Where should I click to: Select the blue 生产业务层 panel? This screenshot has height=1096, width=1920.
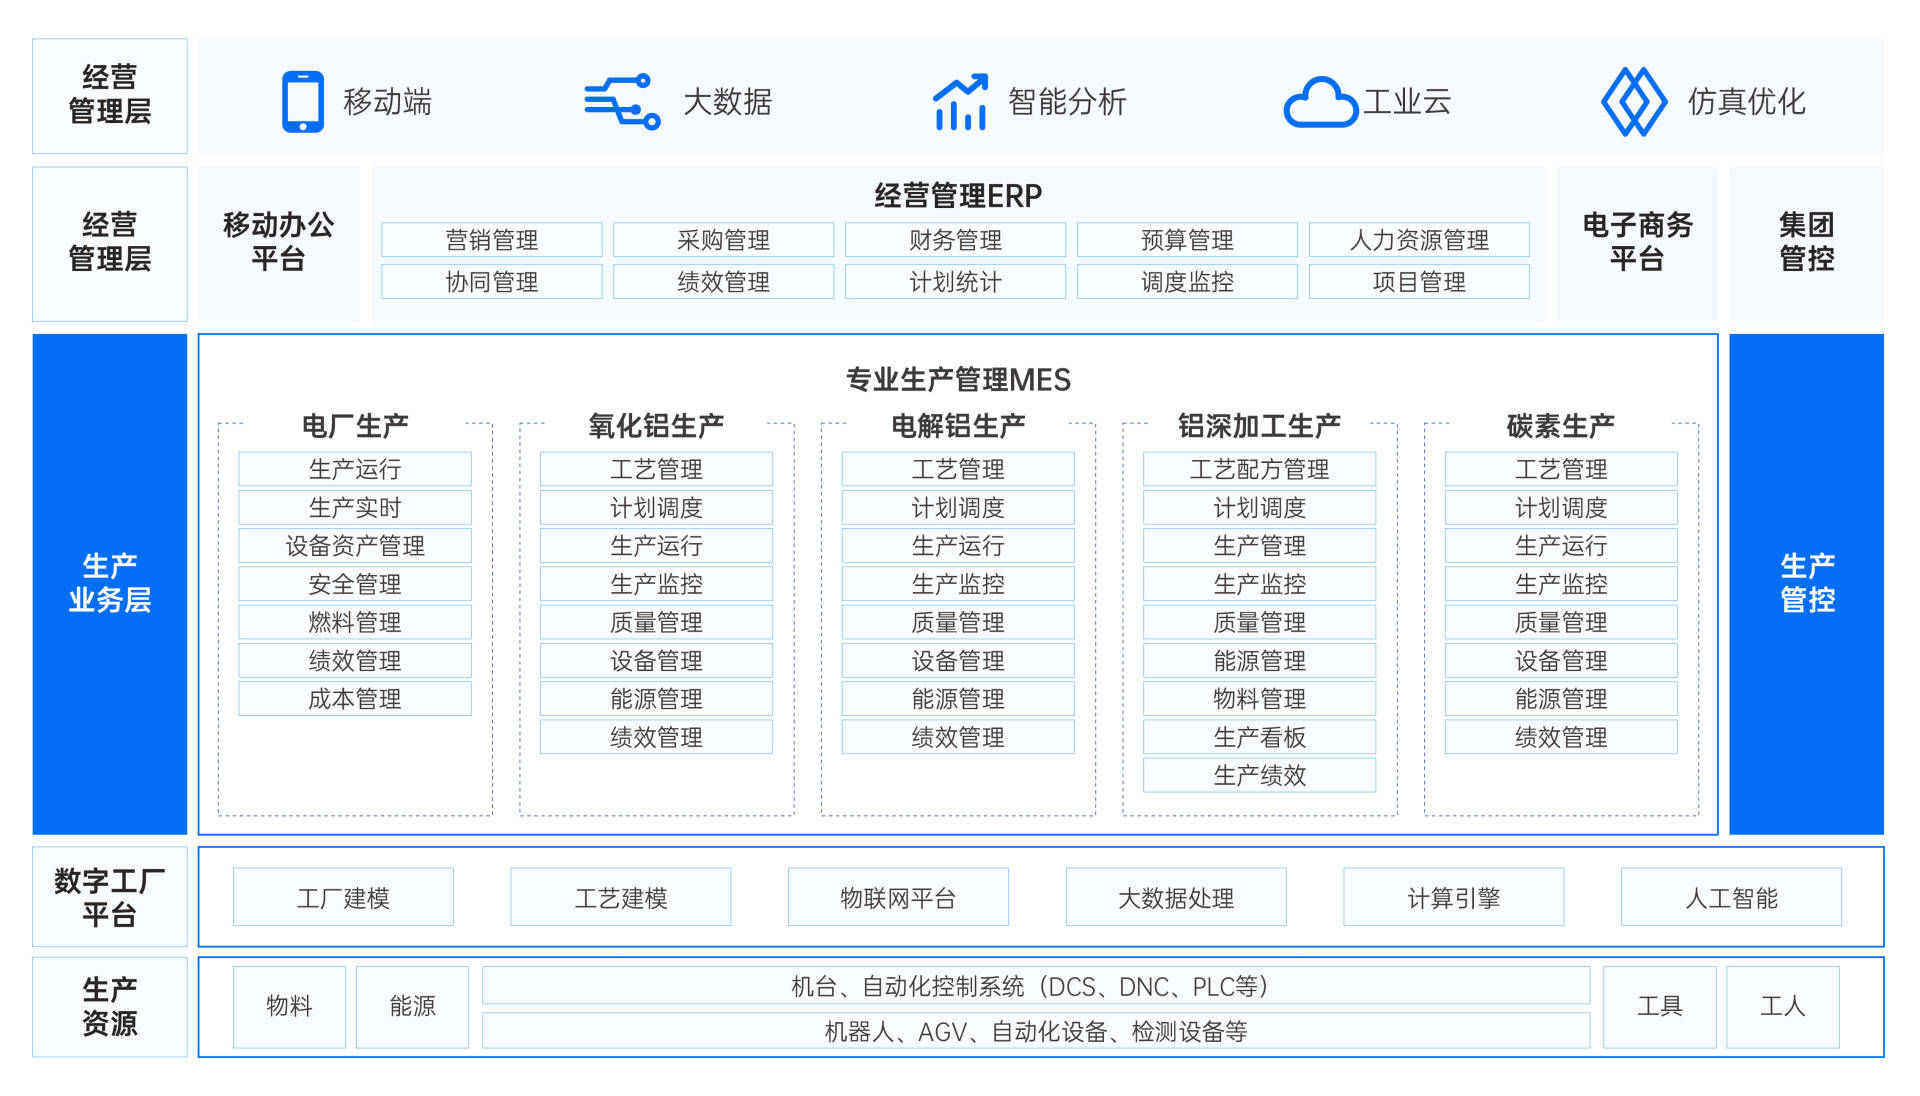coord(110,583)
